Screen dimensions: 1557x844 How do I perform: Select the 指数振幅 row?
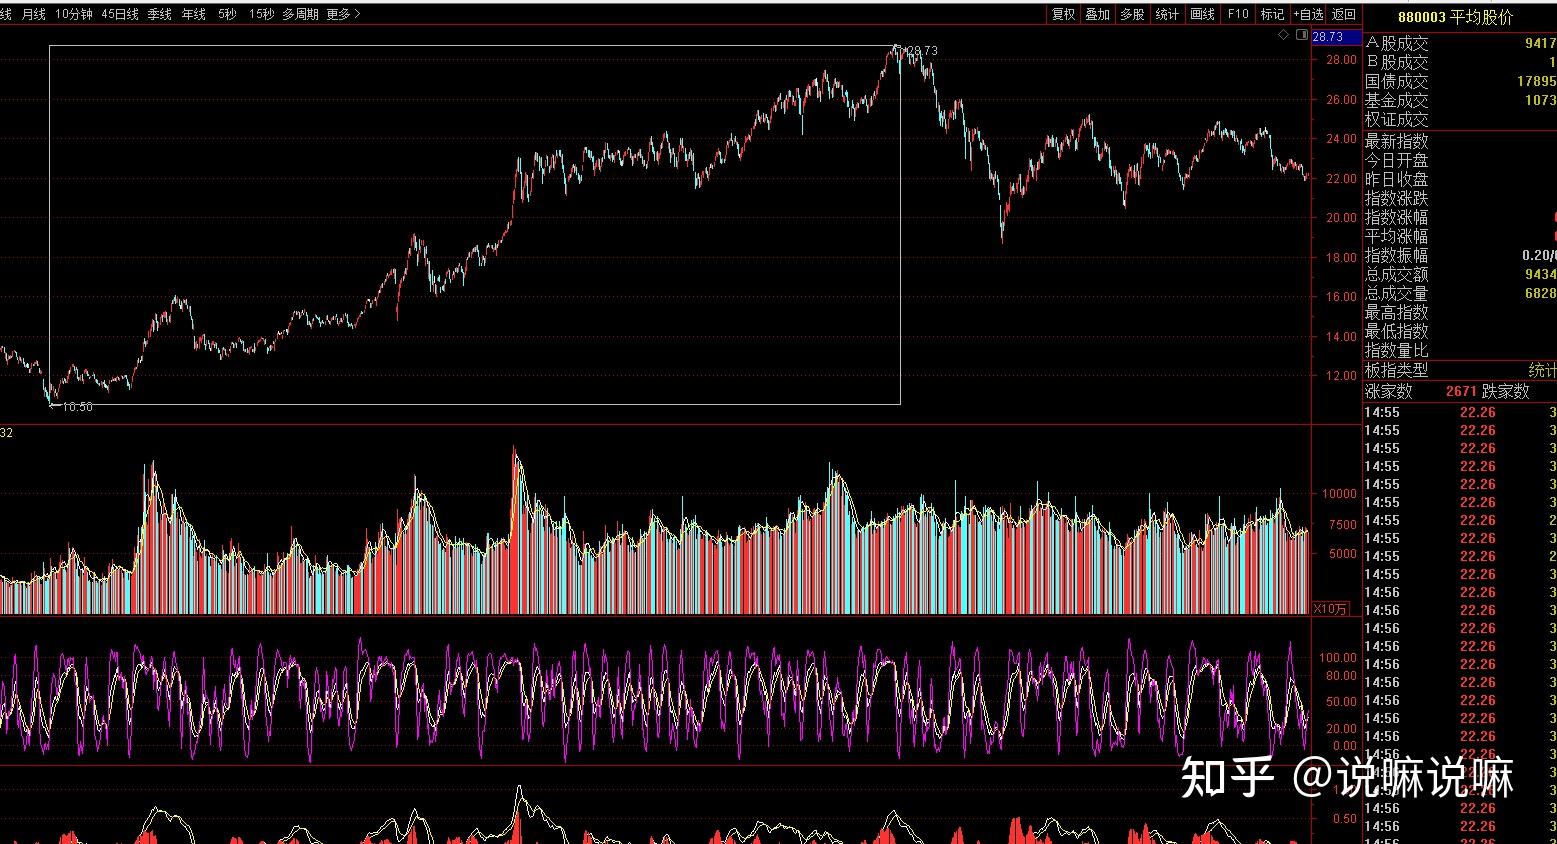(x=1460, y=255)
